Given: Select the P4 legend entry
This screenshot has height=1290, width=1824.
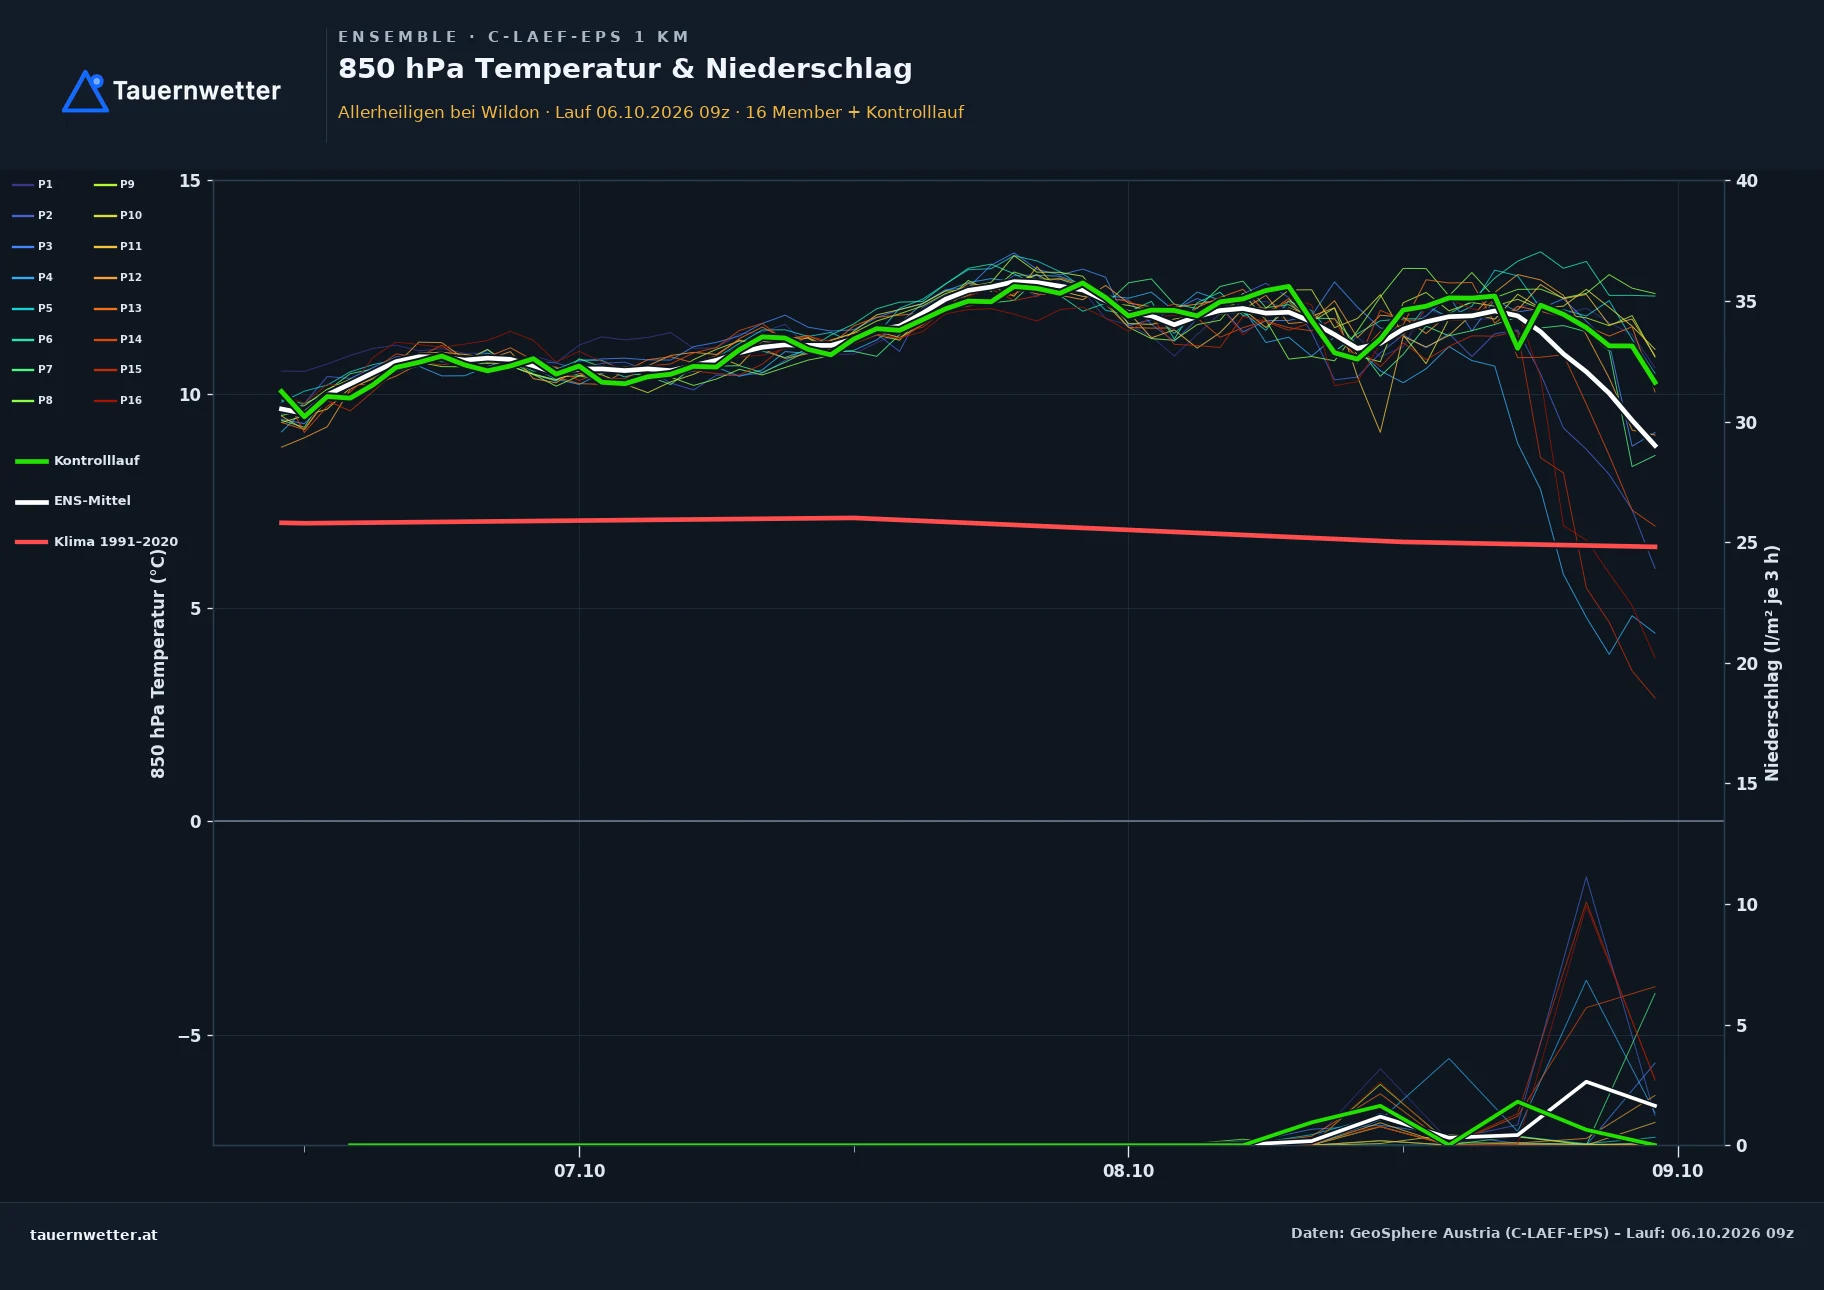Looking at the screenshot, I should [x=33, y=277].
